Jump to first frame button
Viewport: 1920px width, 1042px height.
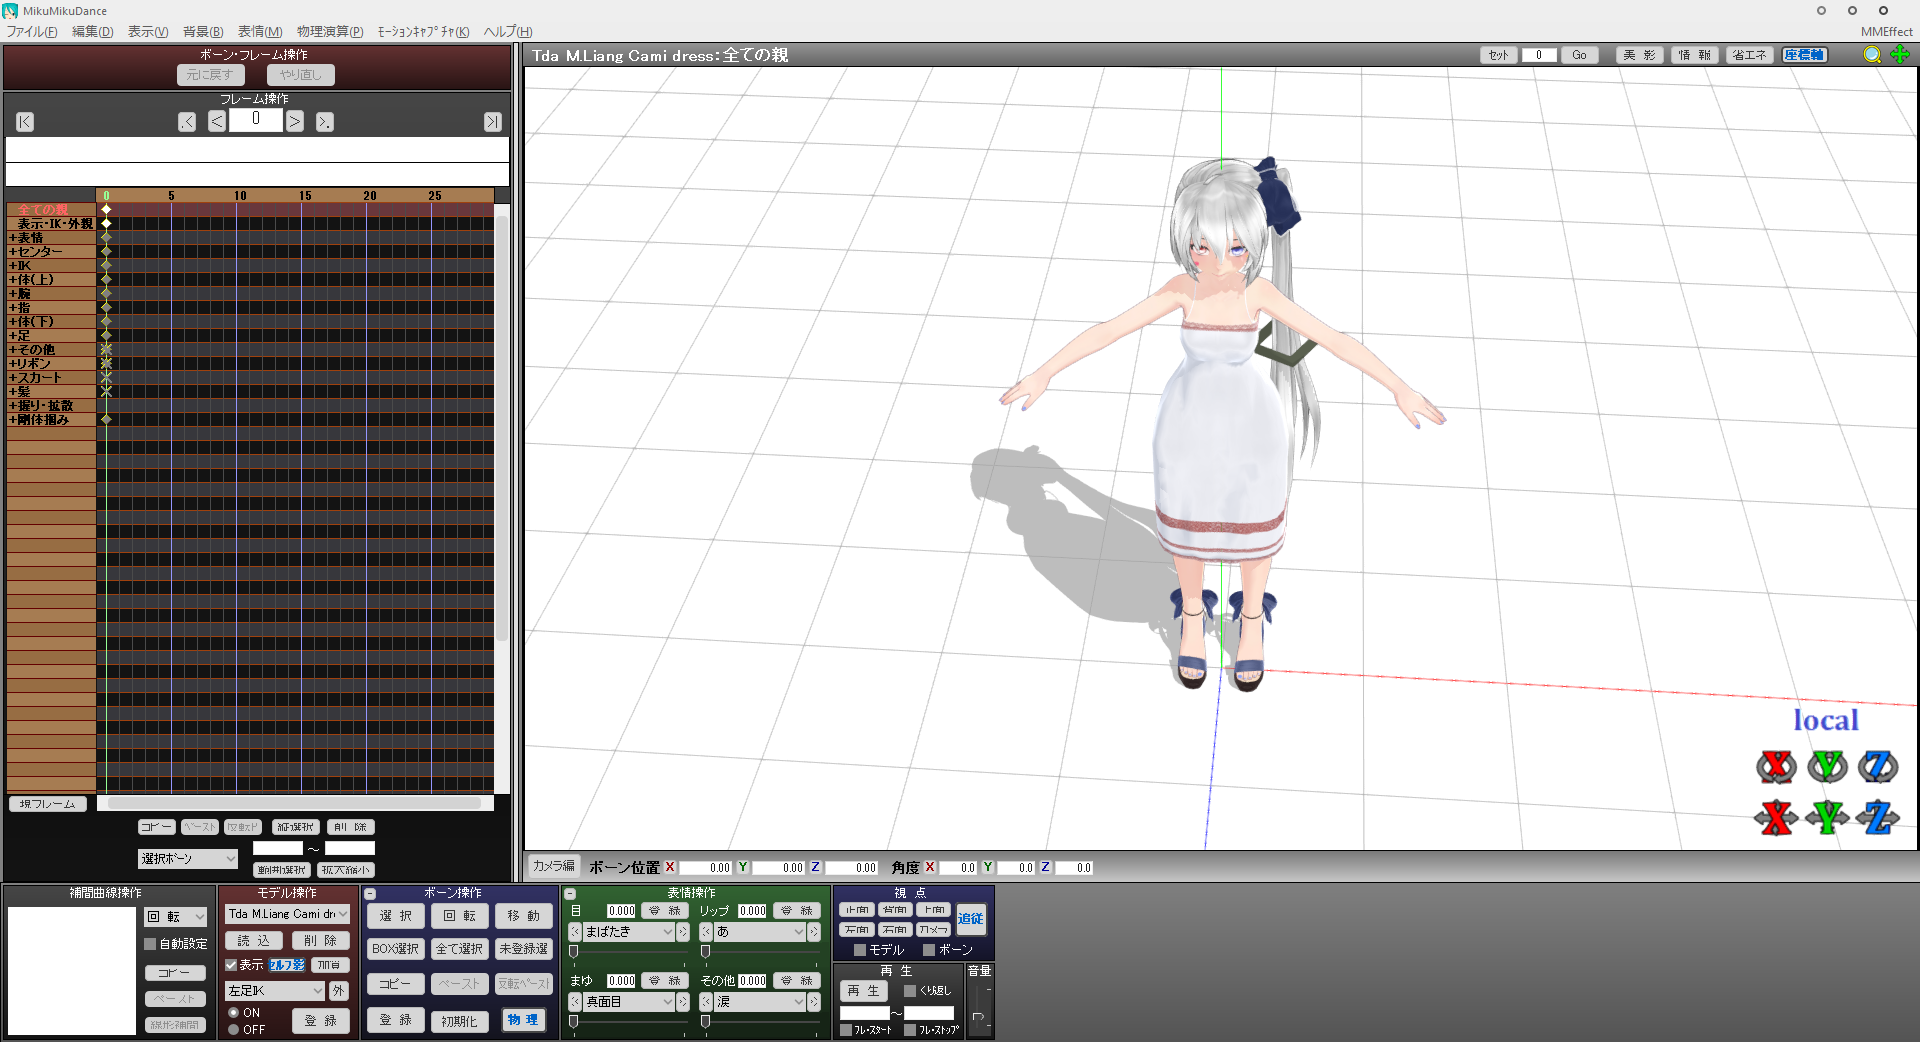pos(25,122)
